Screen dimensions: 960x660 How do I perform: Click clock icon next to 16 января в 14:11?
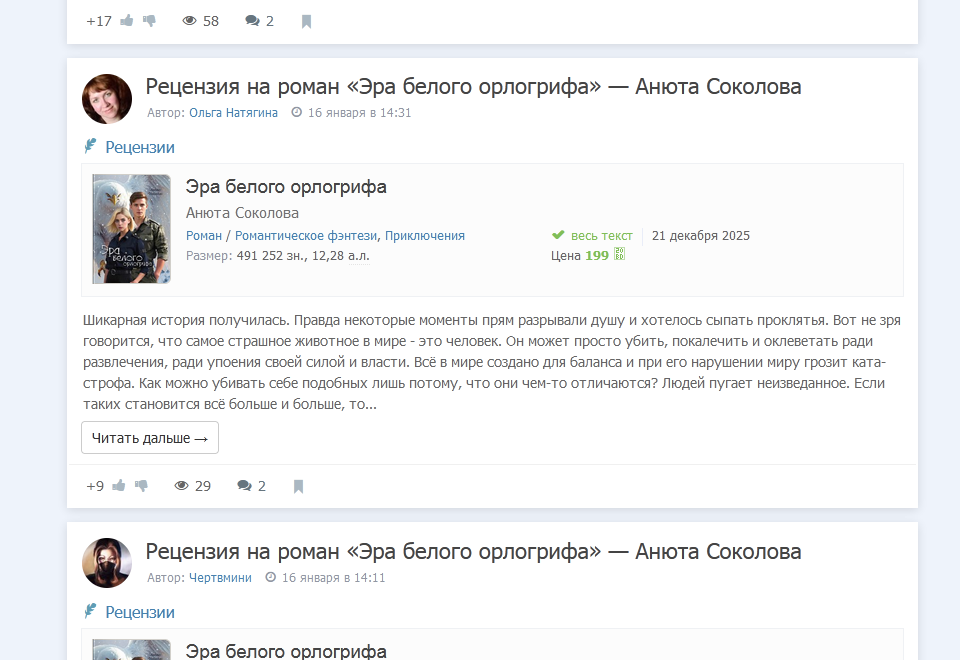point(271,577)
